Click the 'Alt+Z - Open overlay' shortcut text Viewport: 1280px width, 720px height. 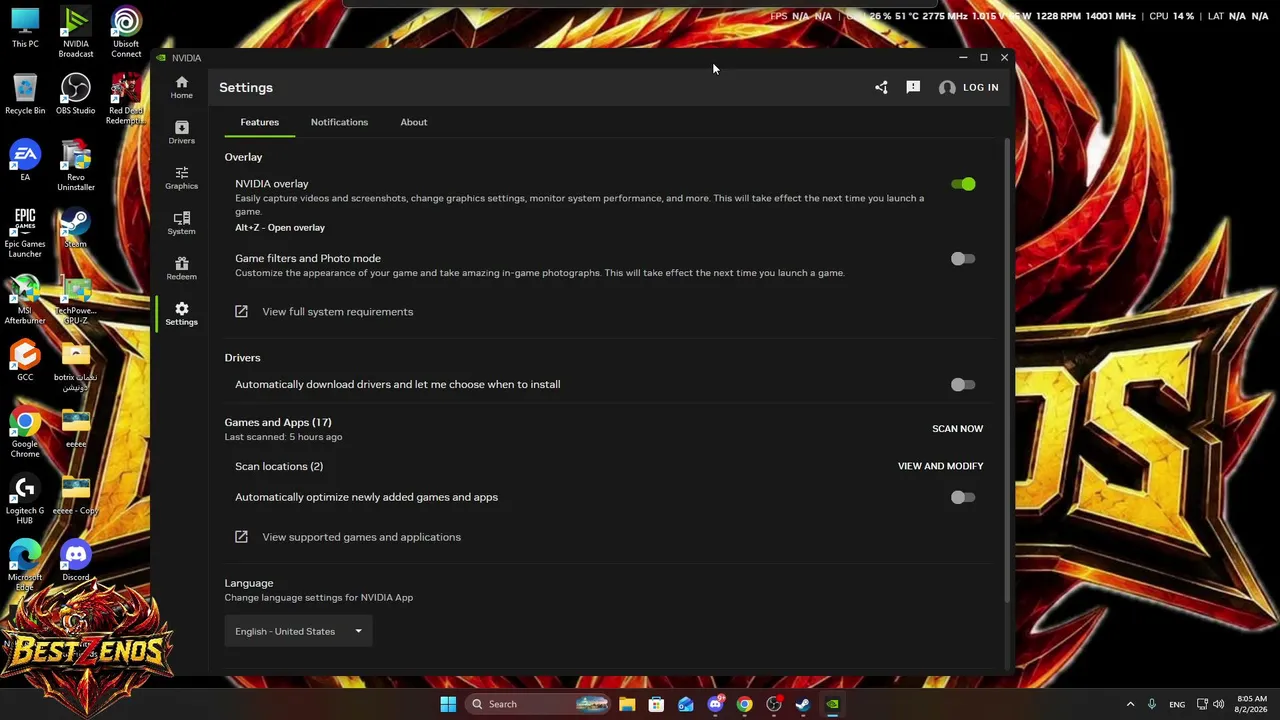click(280, 228)
